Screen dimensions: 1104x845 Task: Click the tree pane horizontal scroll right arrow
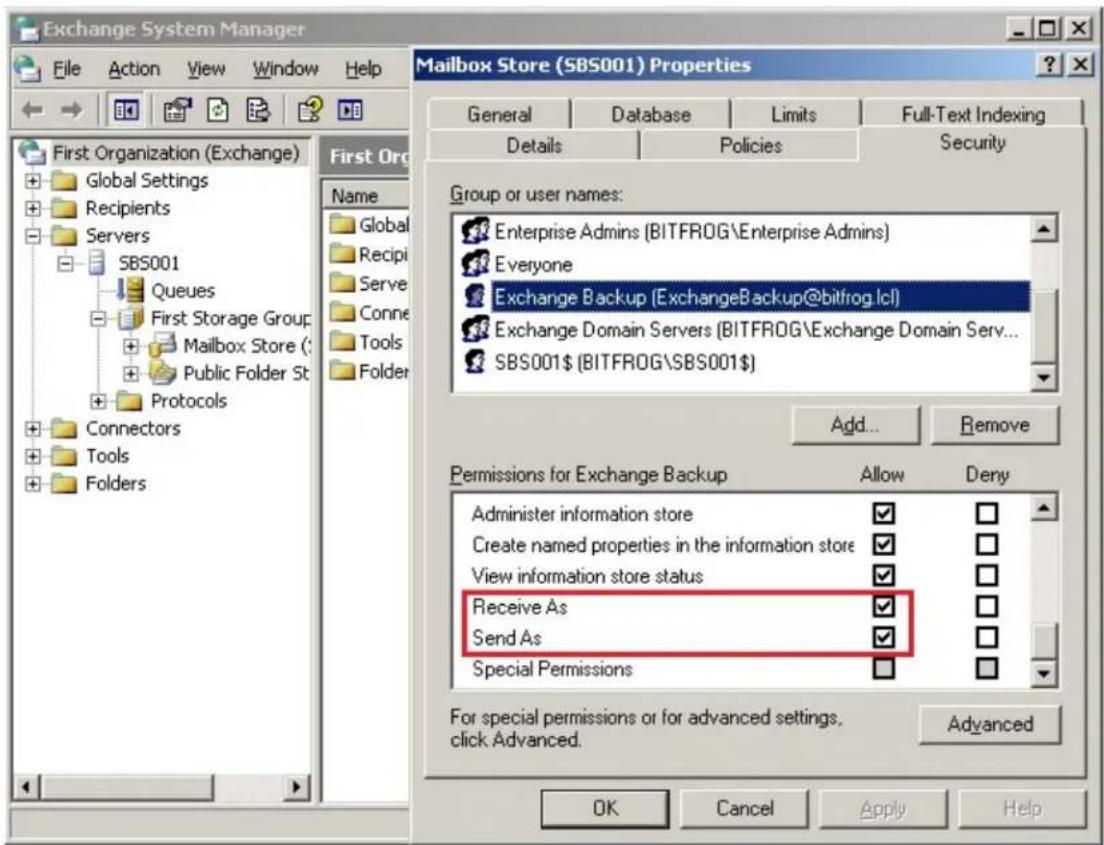coord(296,786)
